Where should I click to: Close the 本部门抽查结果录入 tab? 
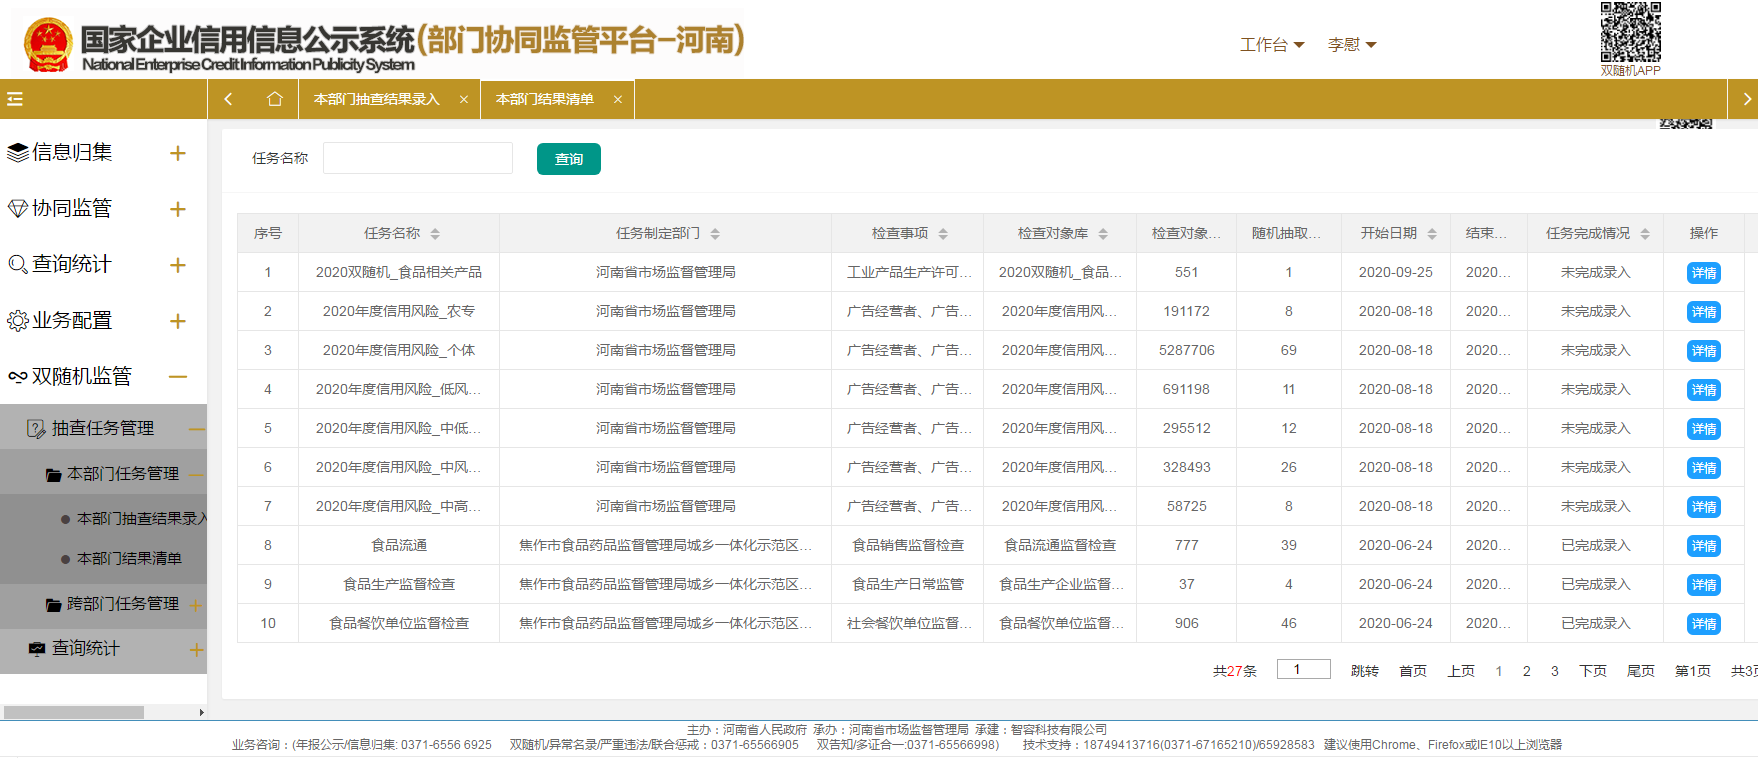tap(464, 99)
